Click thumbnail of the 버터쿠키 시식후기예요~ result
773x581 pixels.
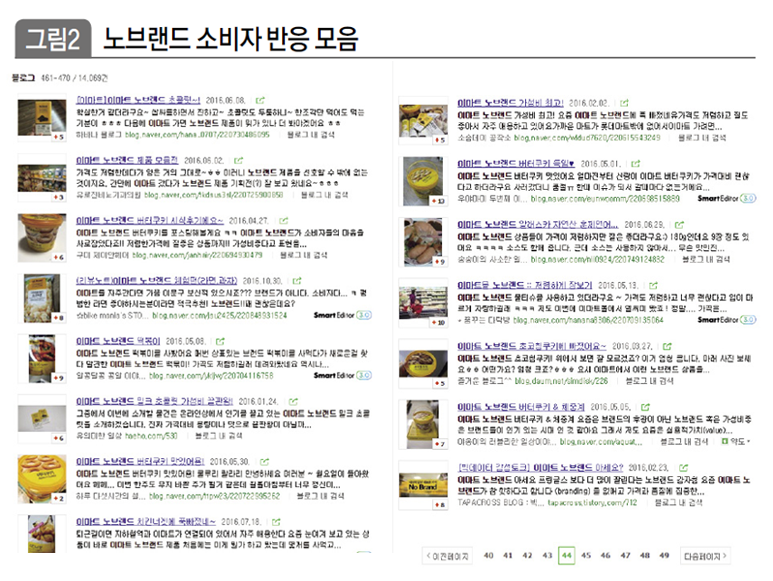click(x=42, y=238)
